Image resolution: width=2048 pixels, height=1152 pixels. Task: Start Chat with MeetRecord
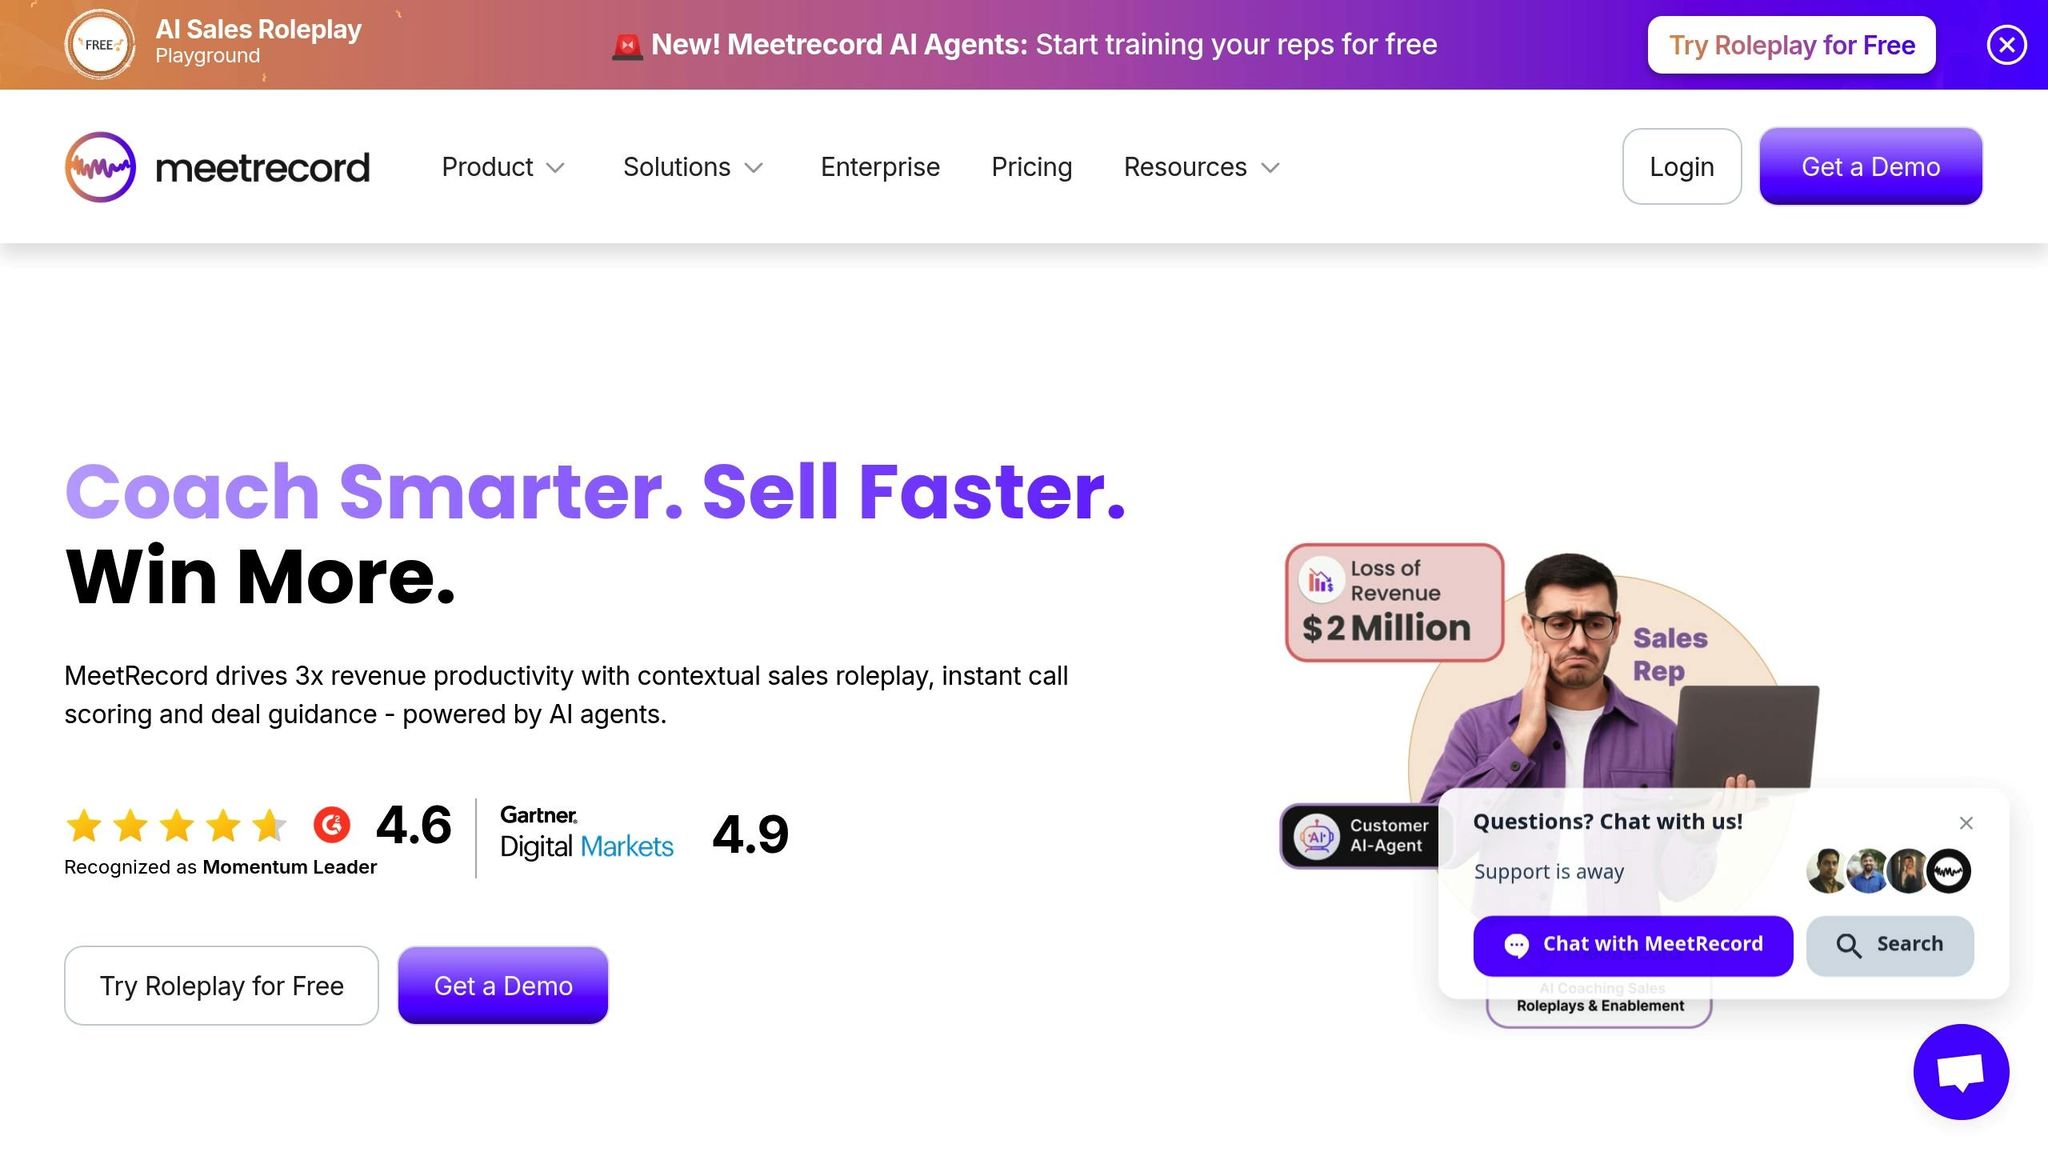point(1633,945)
